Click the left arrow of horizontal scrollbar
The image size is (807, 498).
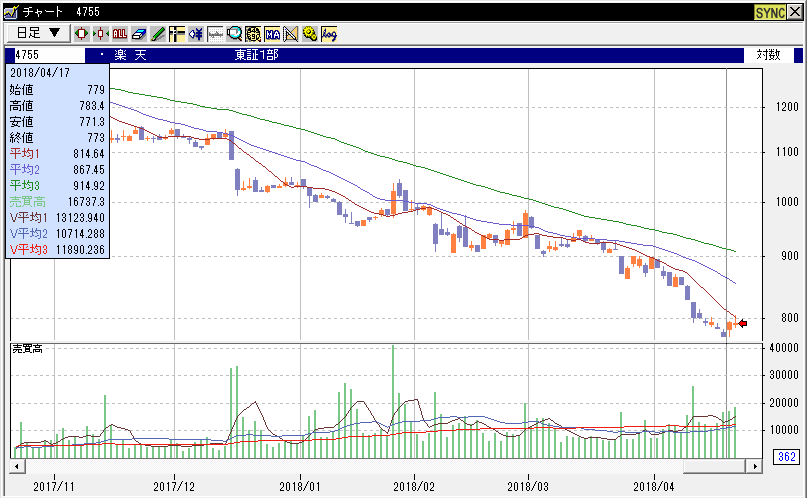tap(16, 465)
